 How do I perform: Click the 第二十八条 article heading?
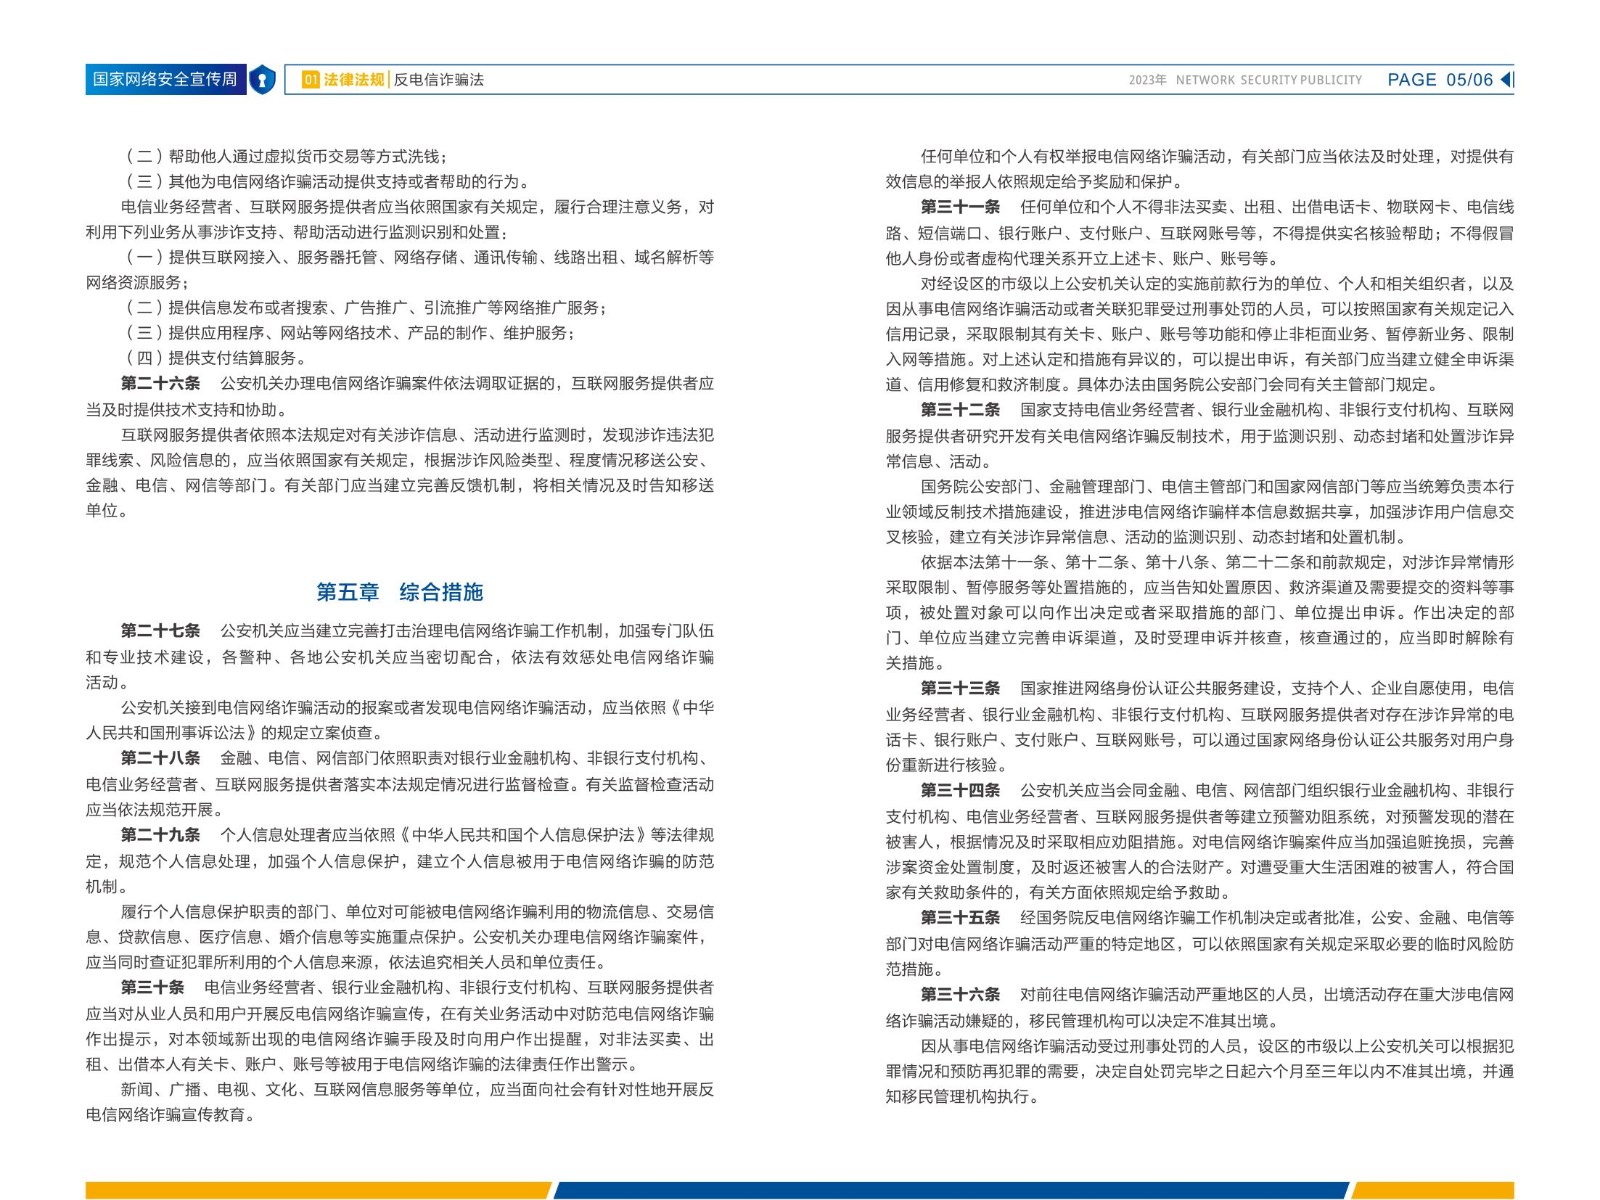(160, 758)
